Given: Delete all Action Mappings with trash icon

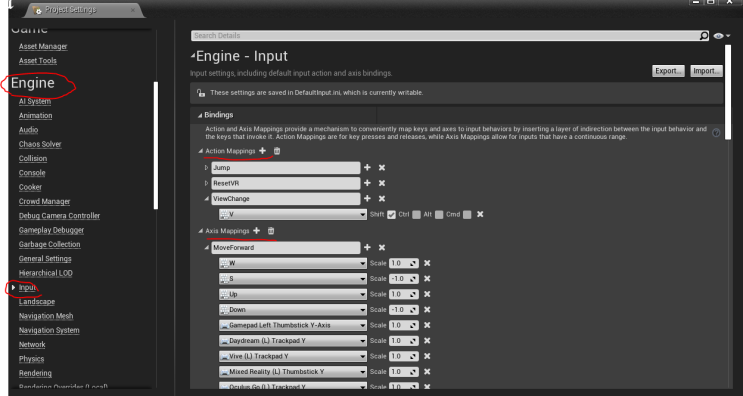Looking at the screenshot, I should (x=277, y=151).
